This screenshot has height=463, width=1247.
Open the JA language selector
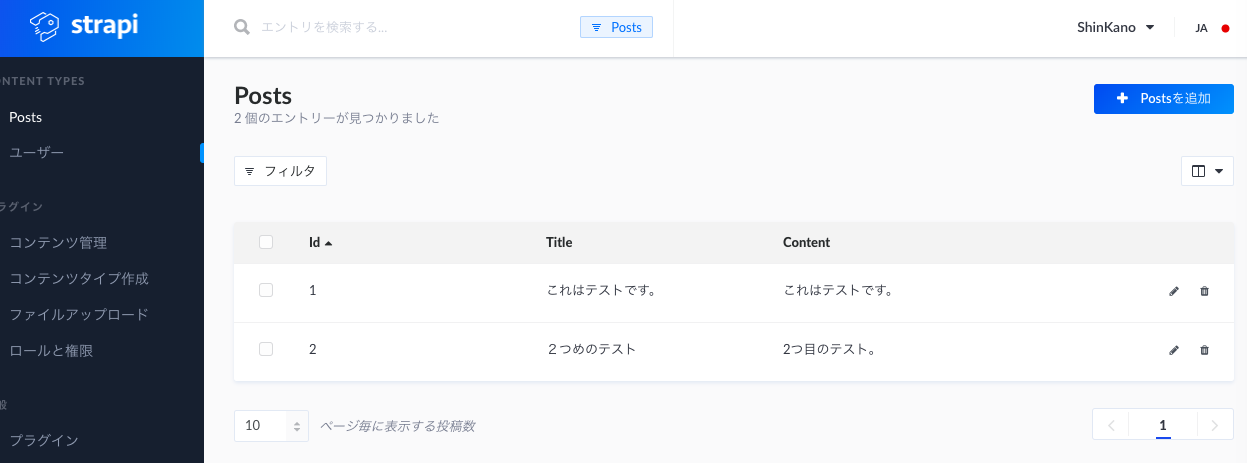(x=1212, y=28)
